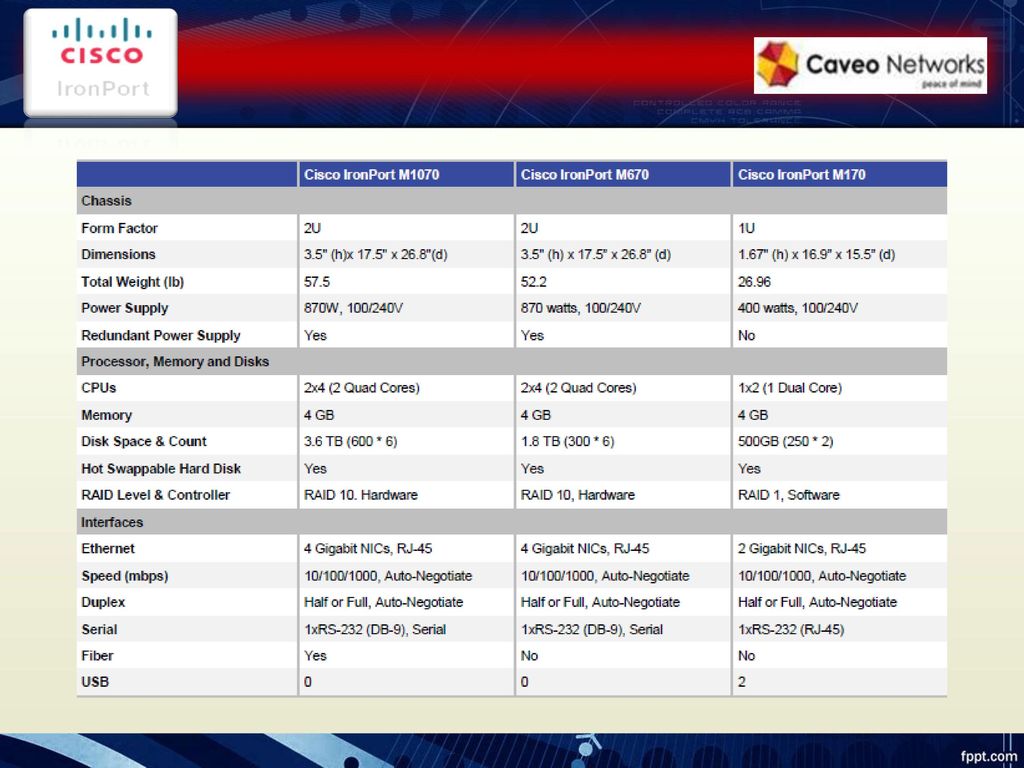The width and height of the screenshot is (1024, 768).
Task: Select the Cisco IronPort M670 column header
Action: click(584, 174)
